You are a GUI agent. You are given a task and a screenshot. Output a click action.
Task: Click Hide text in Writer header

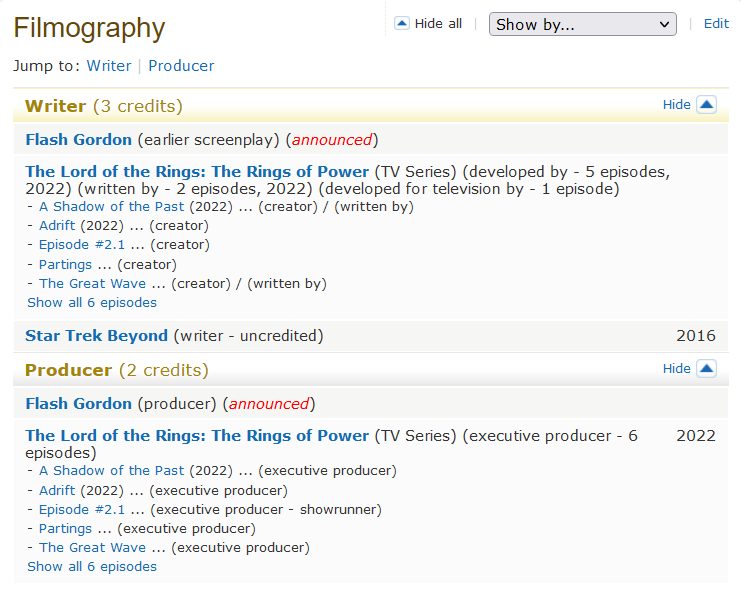[x=676, y=104]
